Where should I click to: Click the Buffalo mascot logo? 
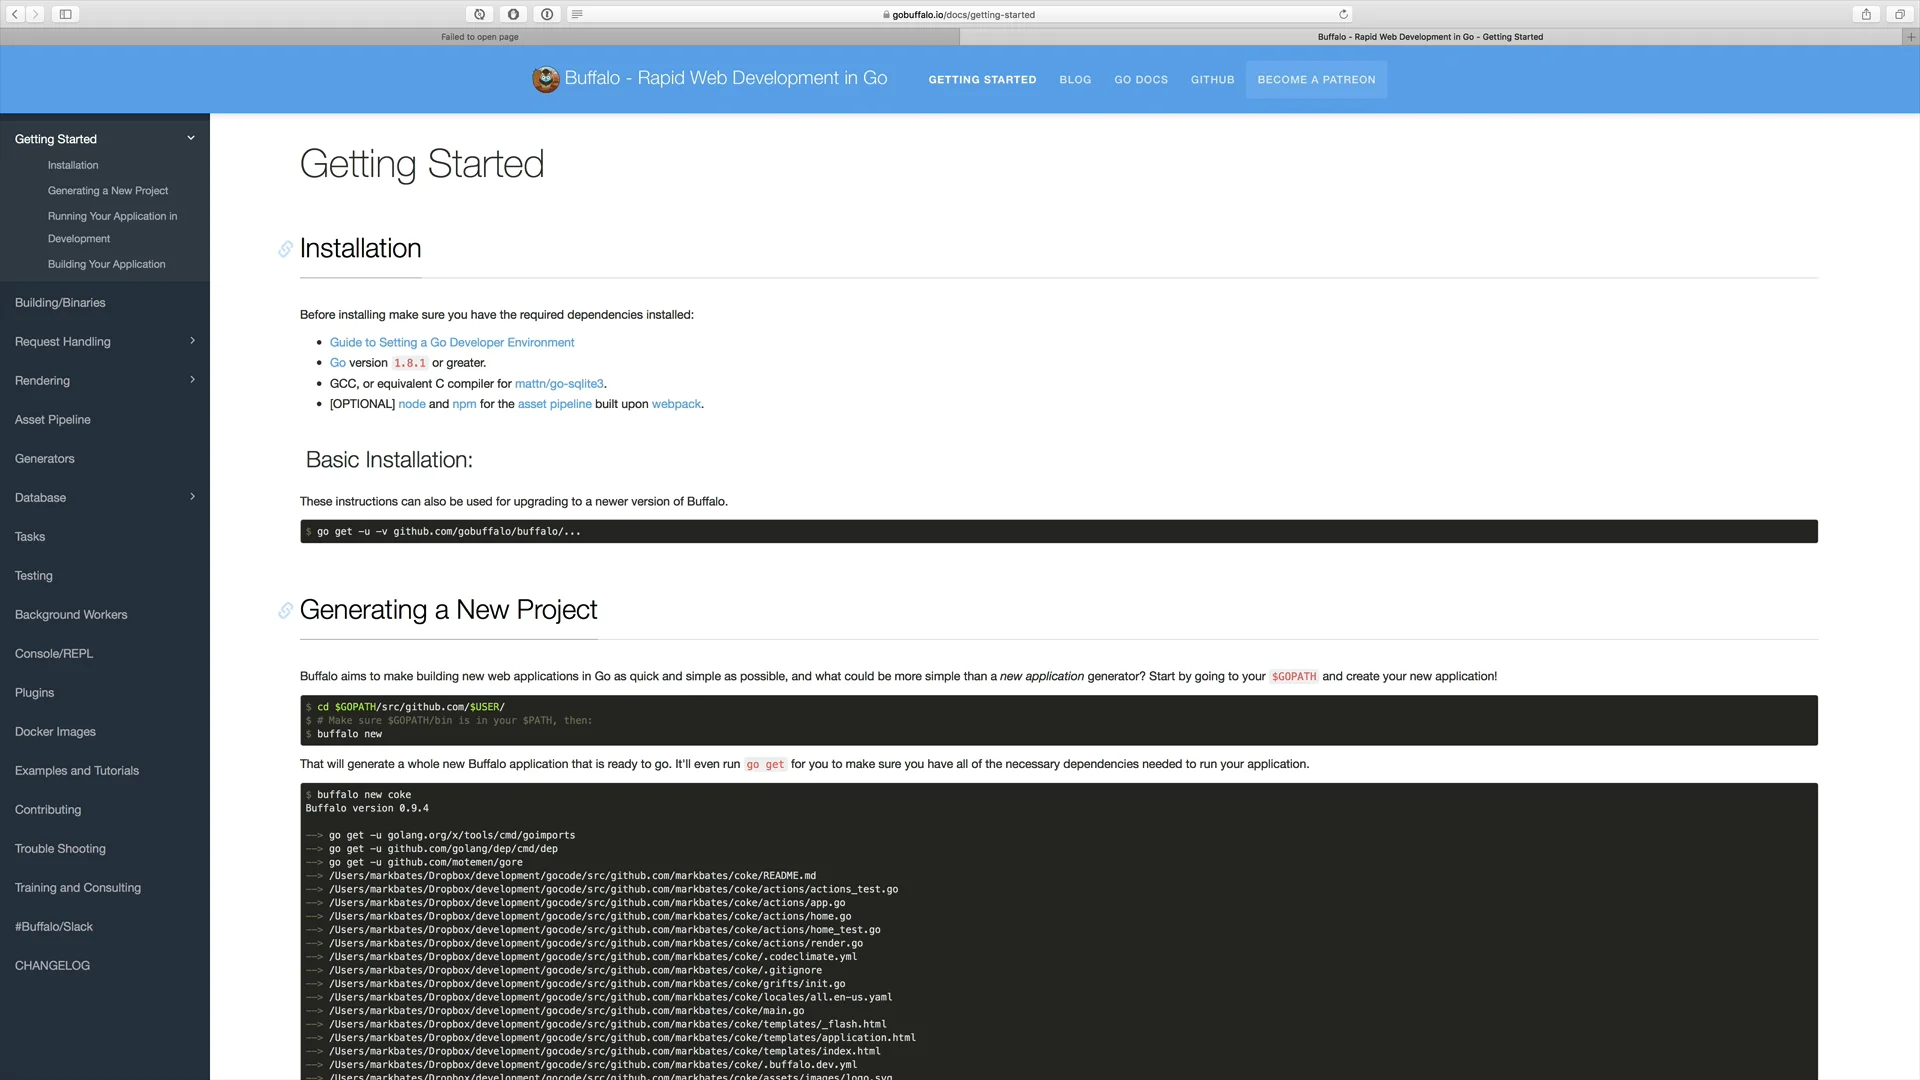pyautogui.click(x=546, y=79)
